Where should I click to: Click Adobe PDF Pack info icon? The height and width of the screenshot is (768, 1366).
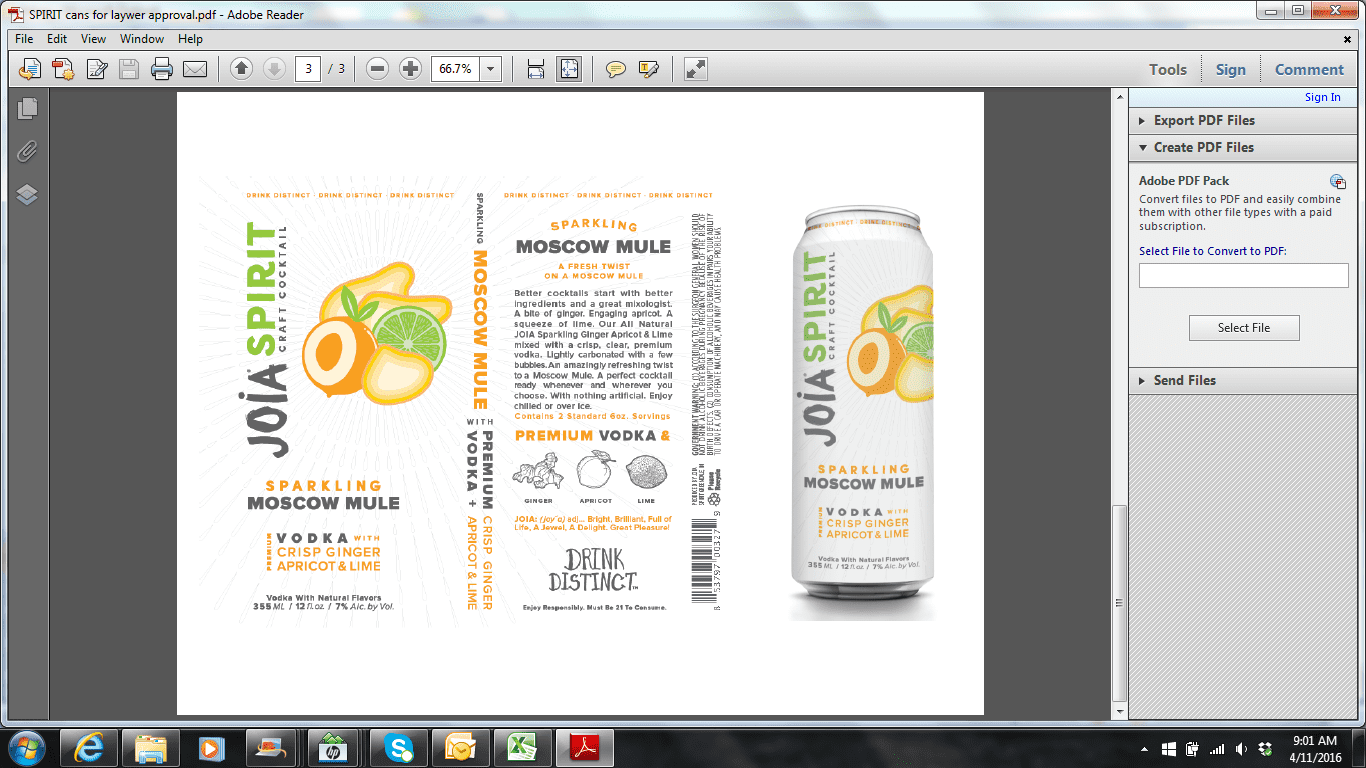1338,181
